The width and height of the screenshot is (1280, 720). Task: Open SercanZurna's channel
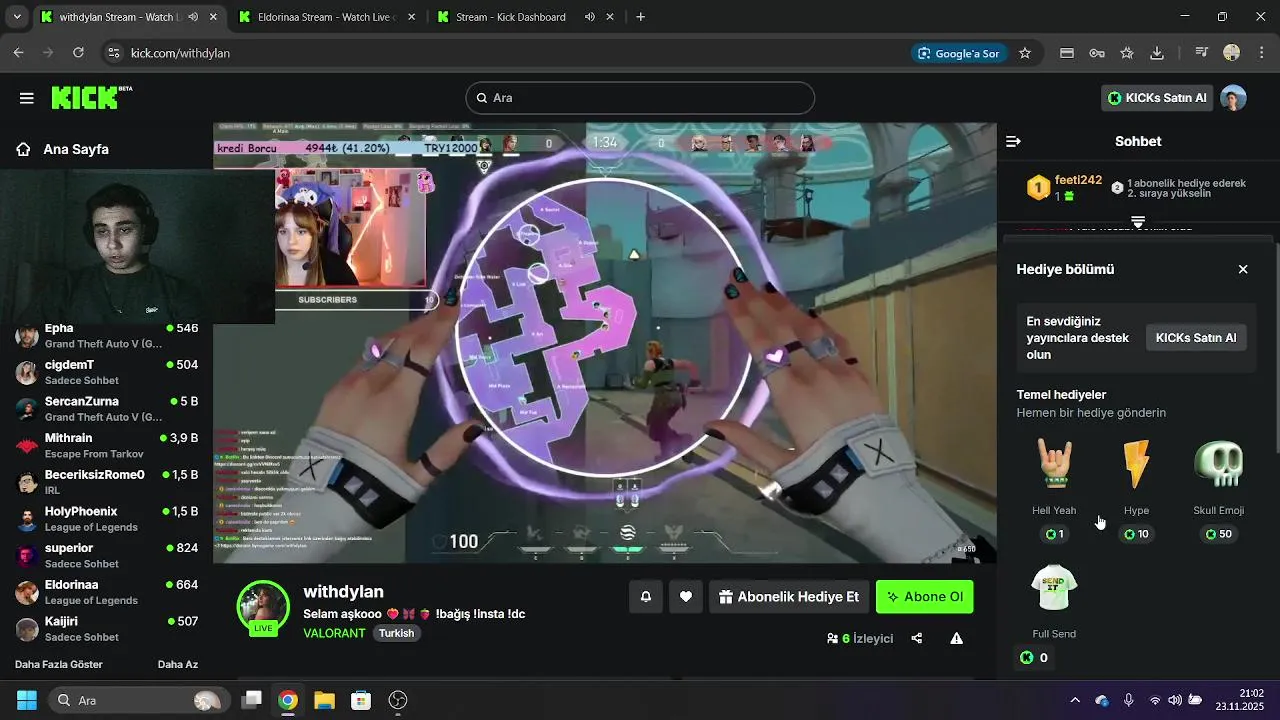(106, 408)
